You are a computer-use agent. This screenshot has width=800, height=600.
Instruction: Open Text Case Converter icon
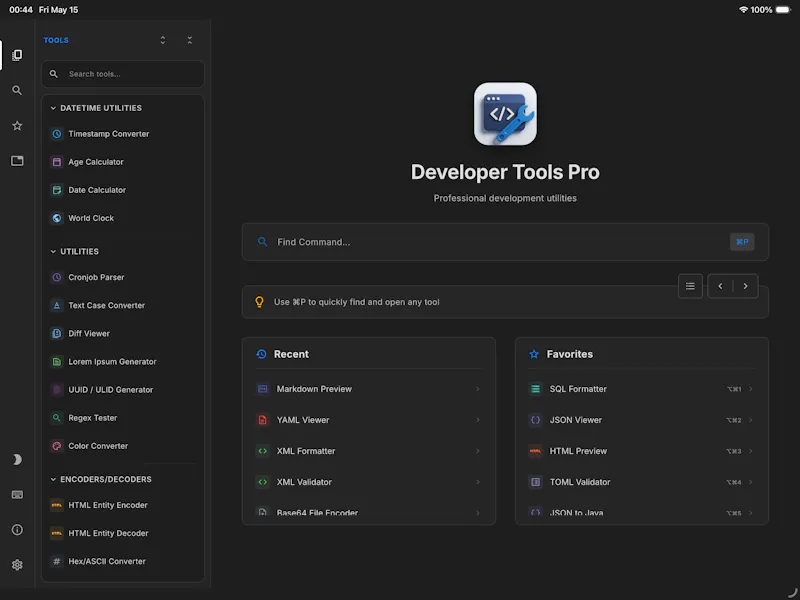57,305
